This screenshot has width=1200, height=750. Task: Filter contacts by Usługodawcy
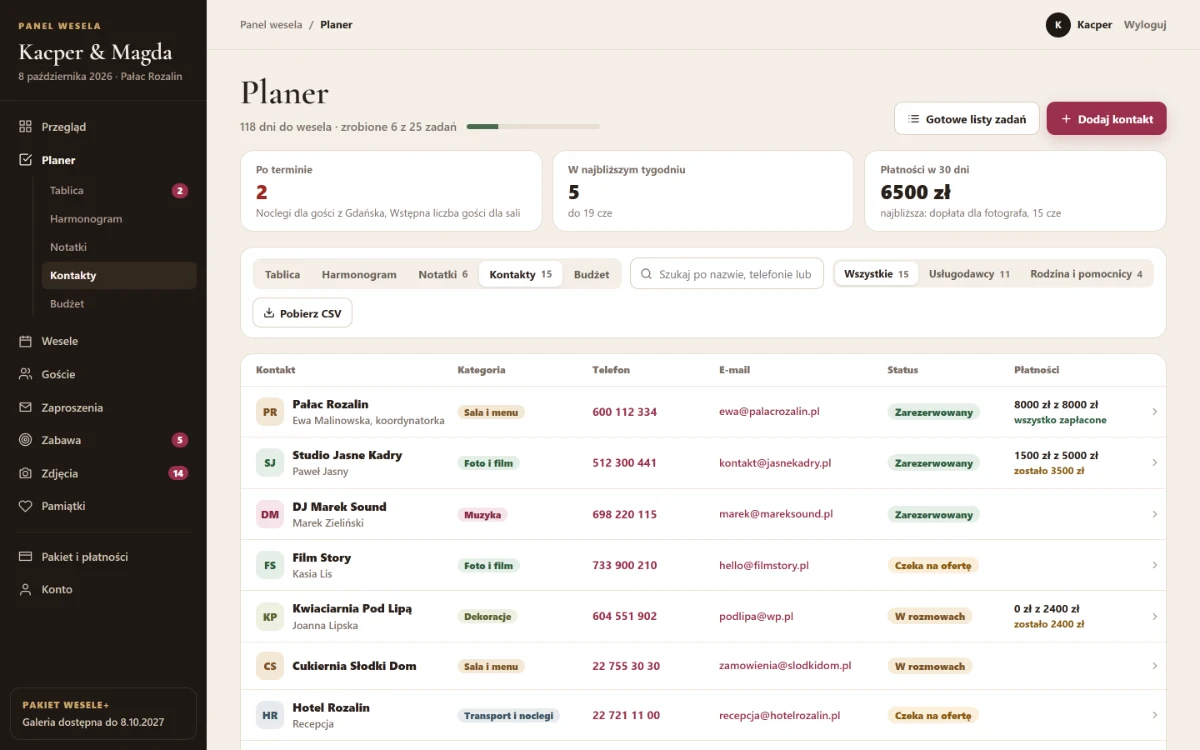point(969,274)
